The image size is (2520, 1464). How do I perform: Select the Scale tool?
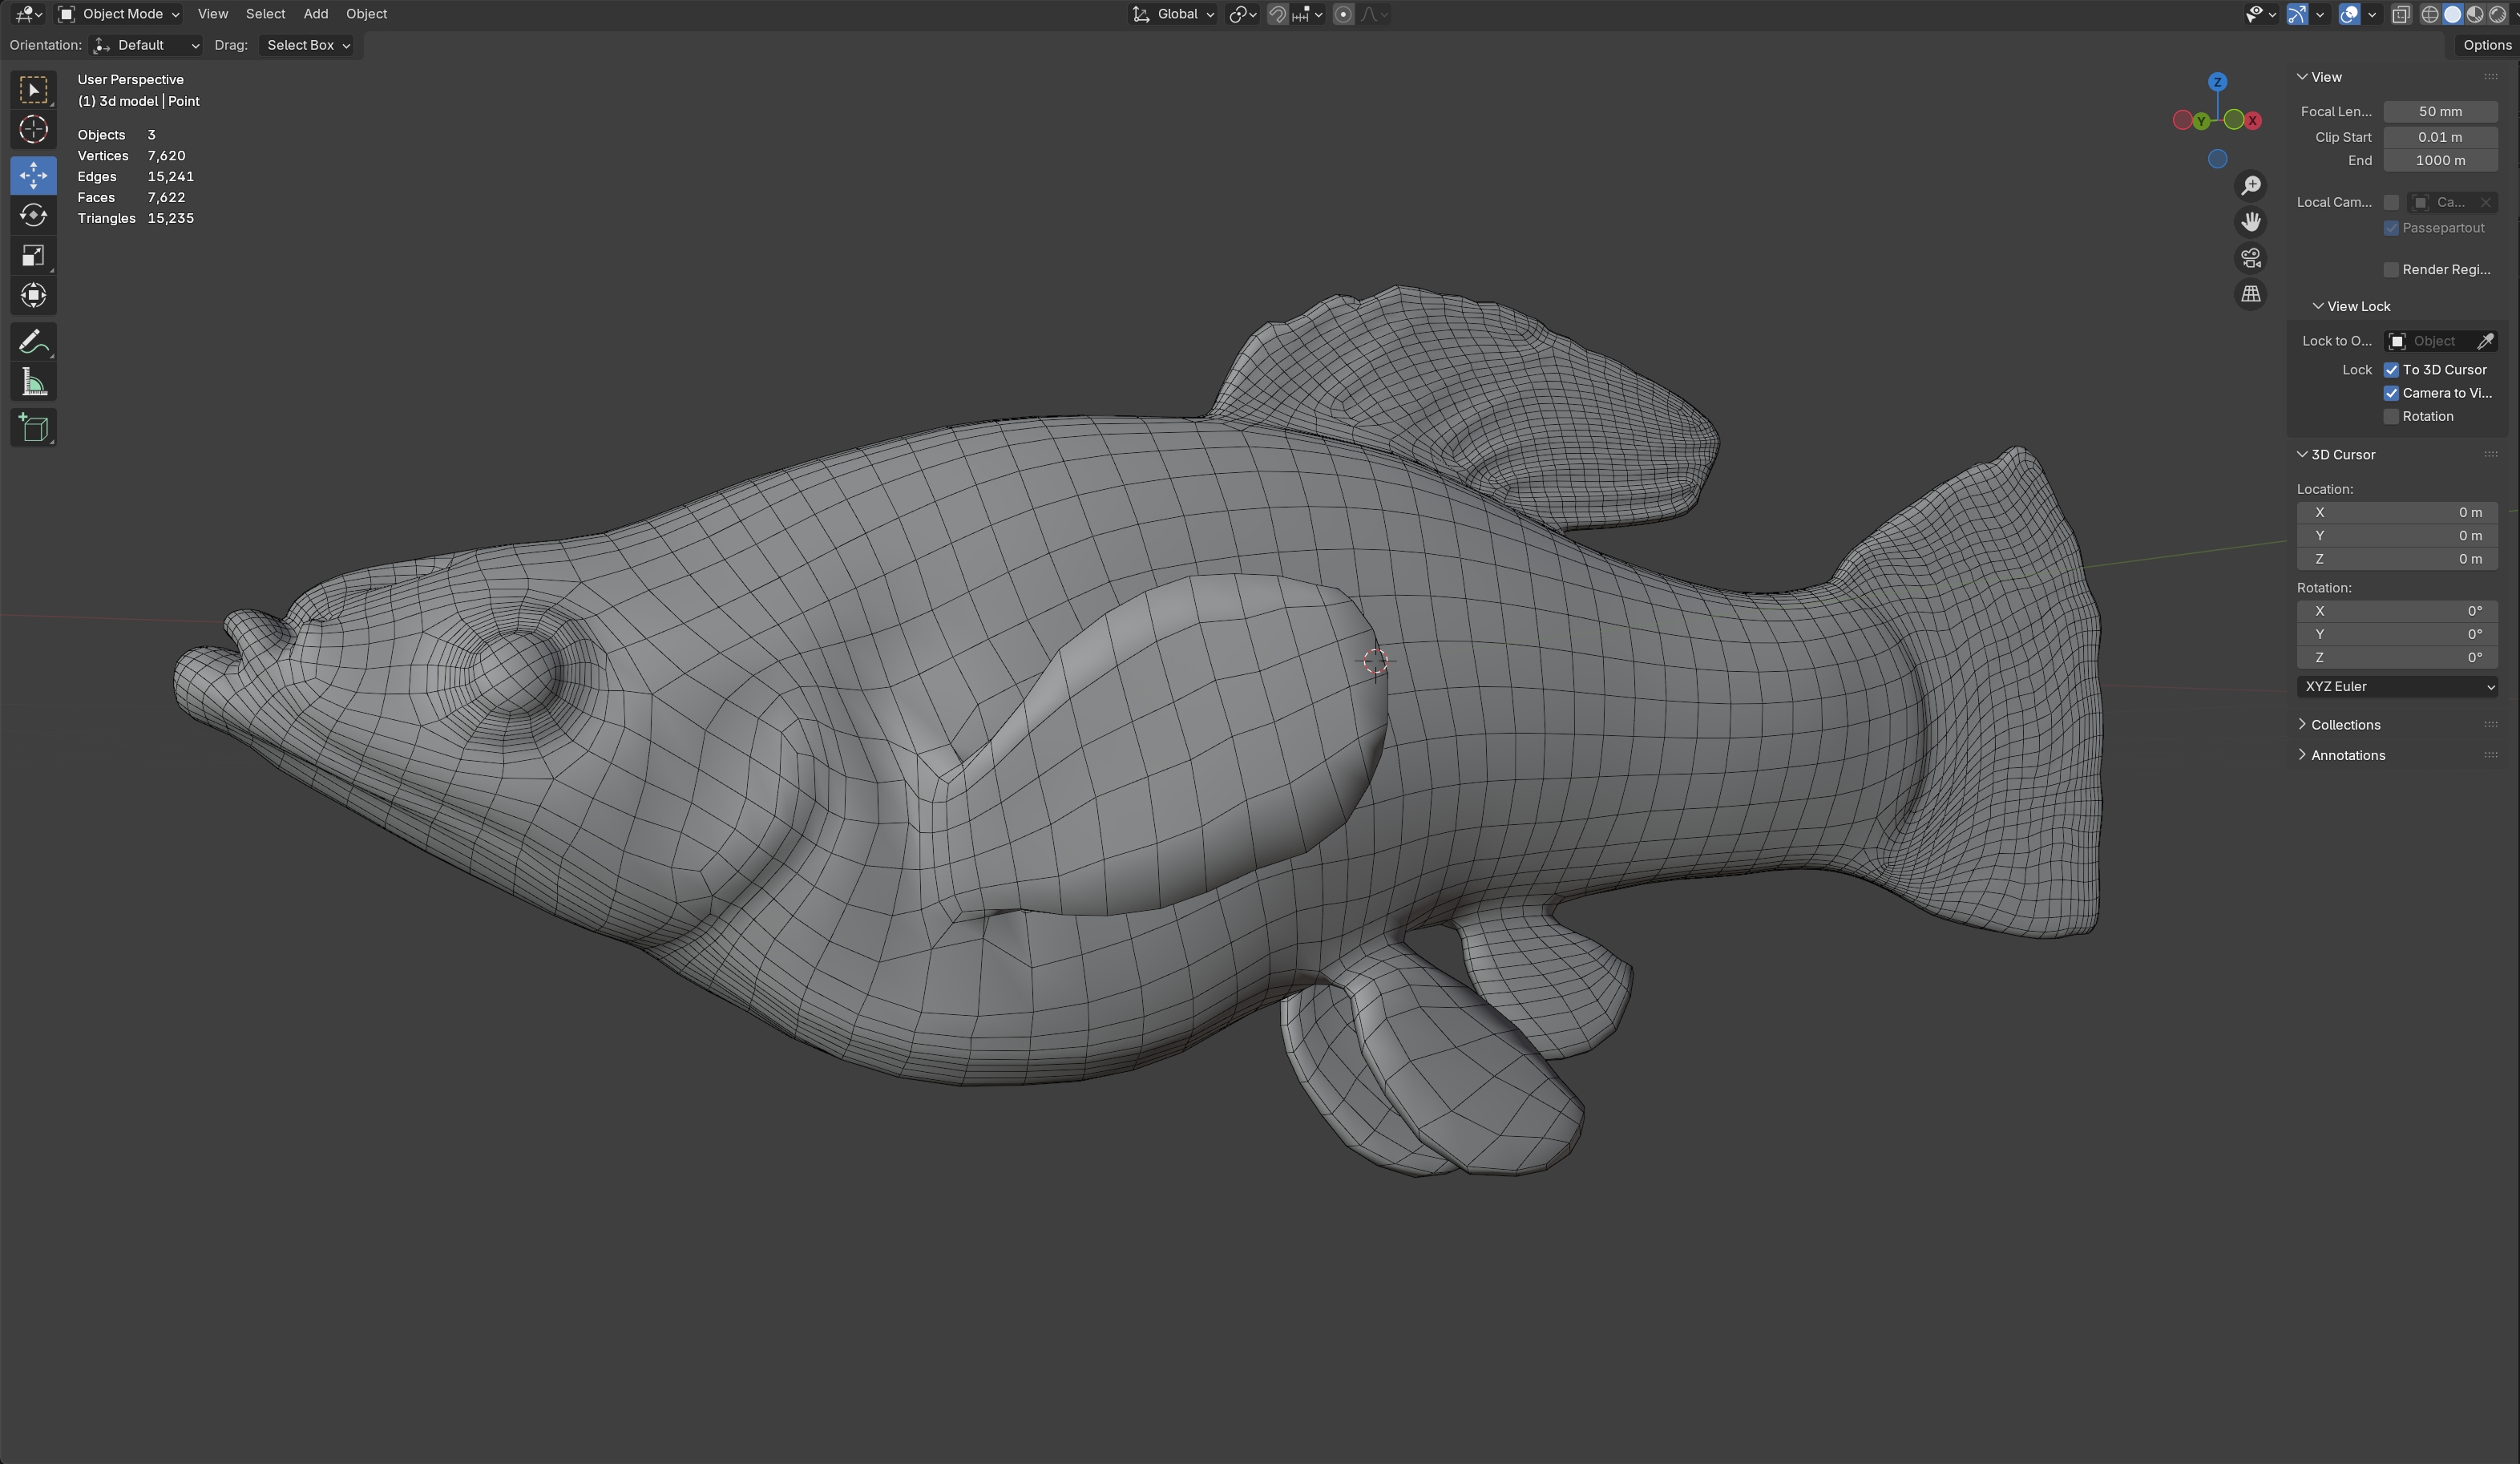[x=33, y=256]
